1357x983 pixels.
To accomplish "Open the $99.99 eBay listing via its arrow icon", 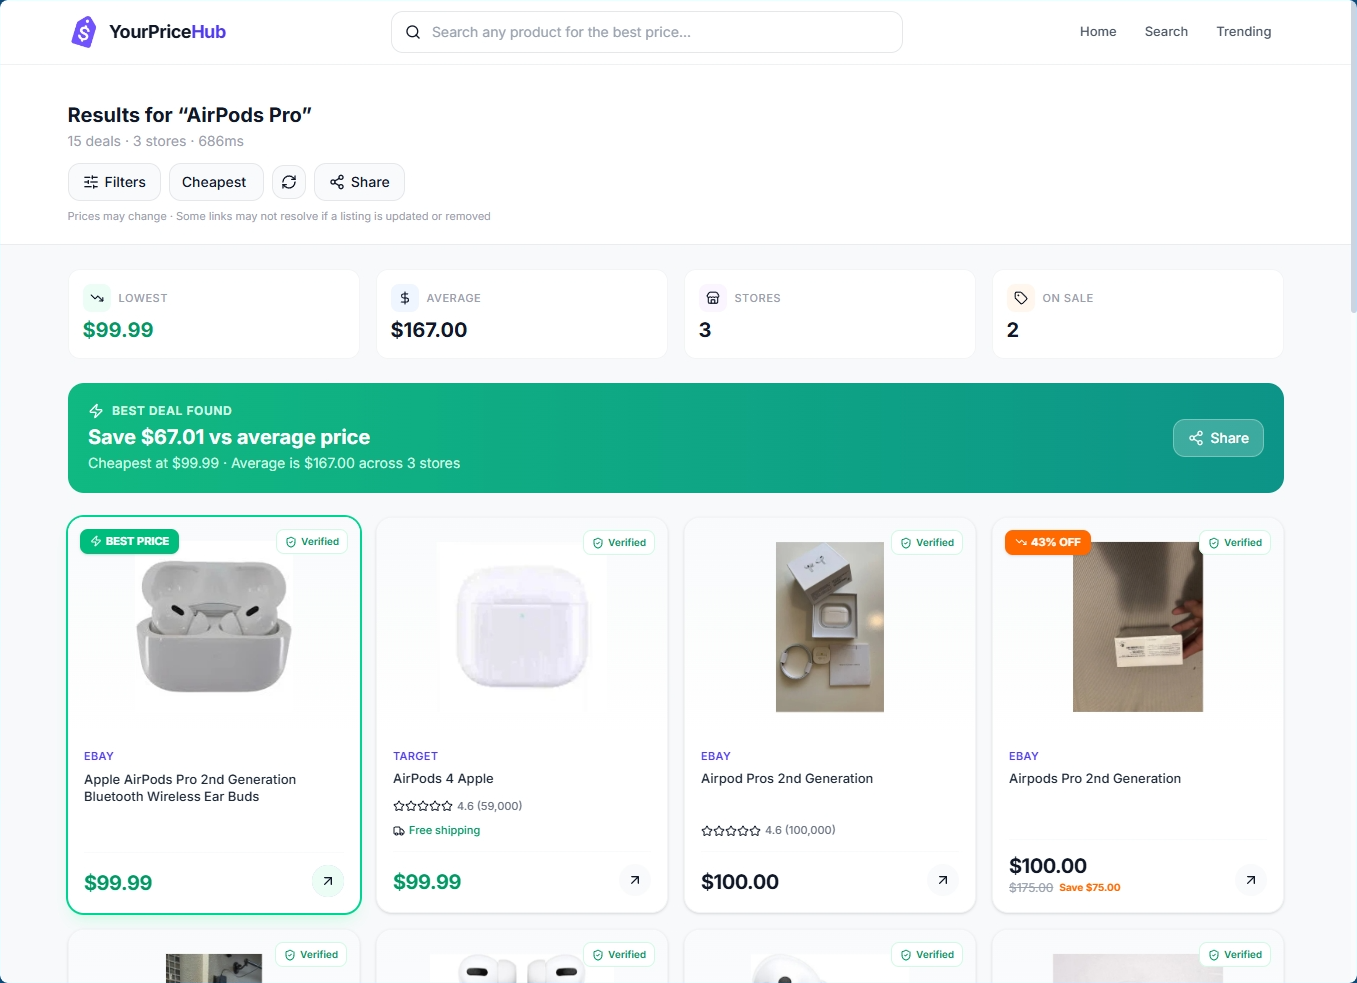I will [x=327, y=881].
